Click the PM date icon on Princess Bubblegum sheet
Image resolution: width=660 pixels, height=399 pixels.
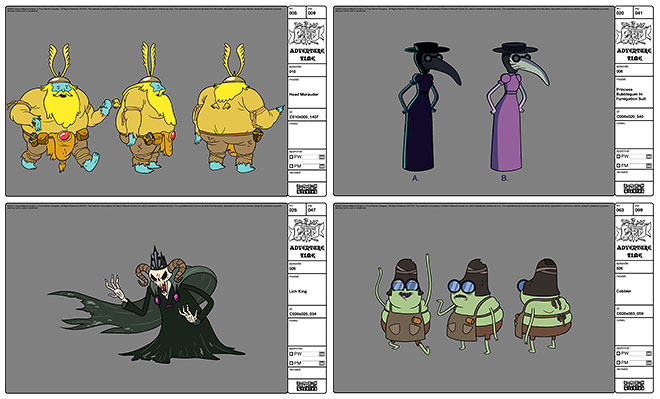click(x=649, y=166)
